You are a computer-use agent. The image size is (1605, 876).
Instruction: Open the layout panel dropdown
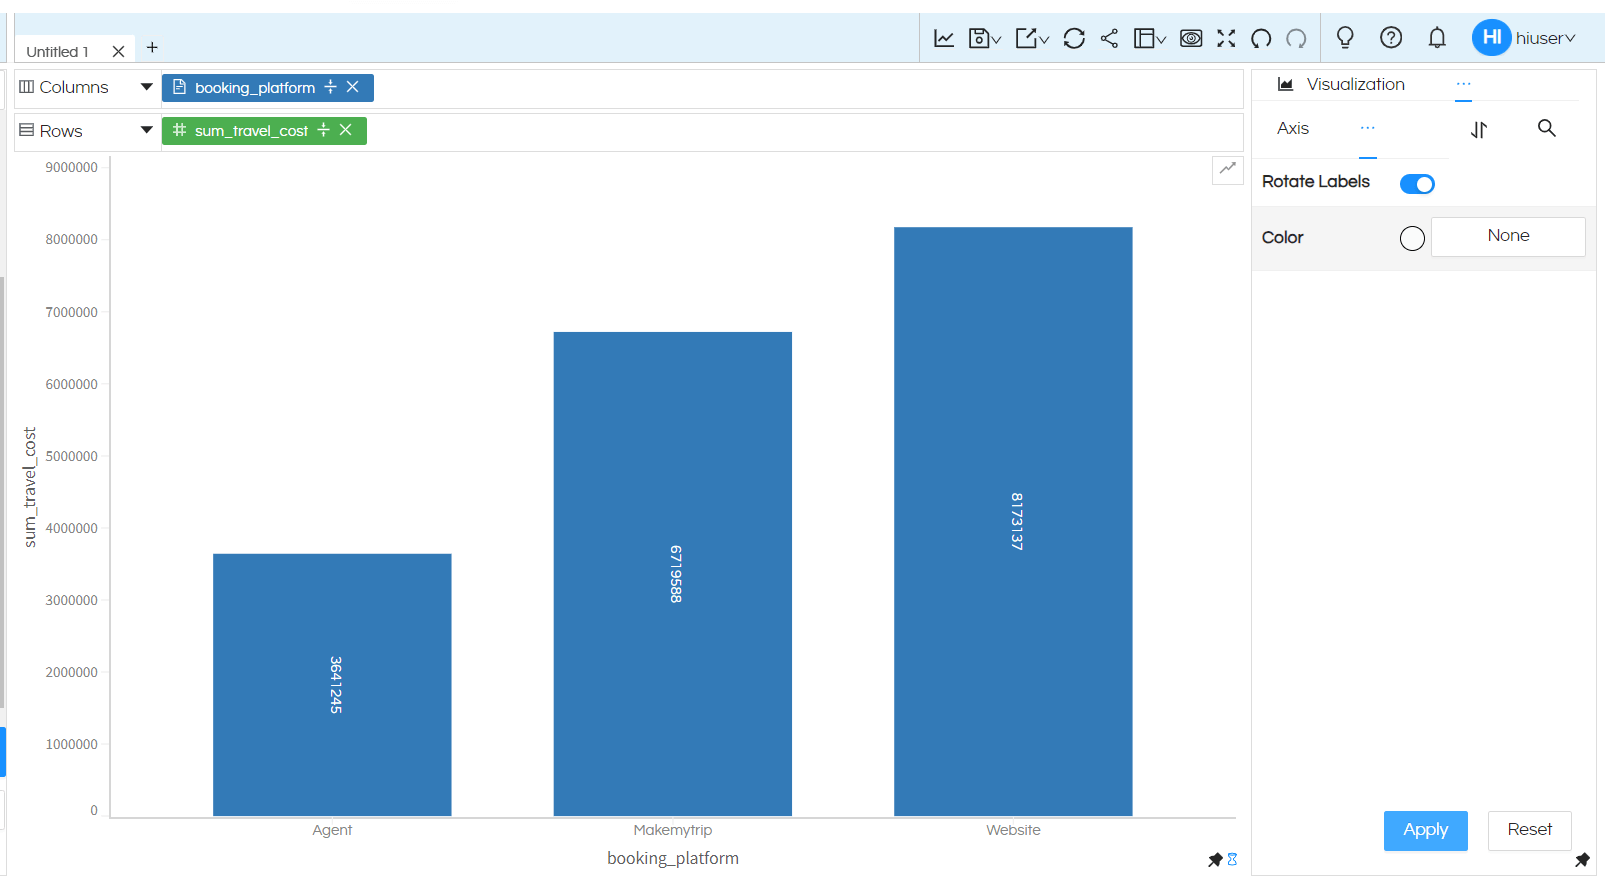[x=1150, y=38]
